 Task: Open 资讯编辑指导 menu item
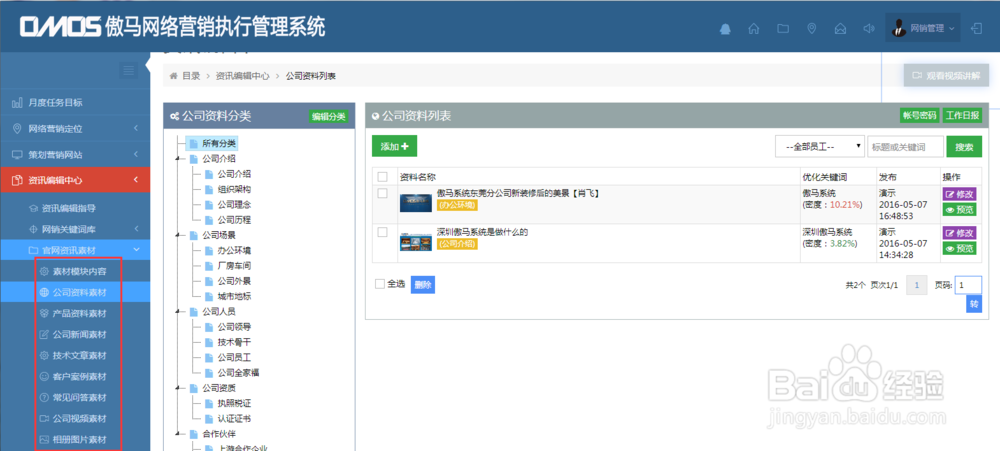click(75, 208)
